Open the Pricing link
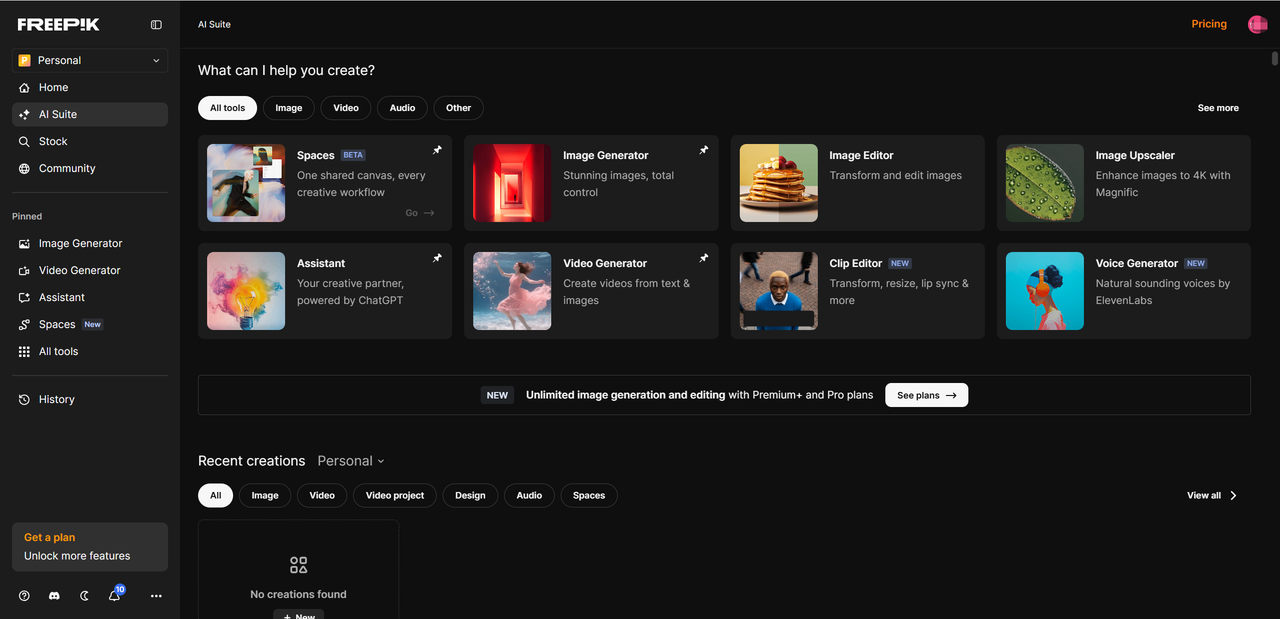This screenshot has width=1280, height=619. pyautogui.click(x=1208, y=24)
